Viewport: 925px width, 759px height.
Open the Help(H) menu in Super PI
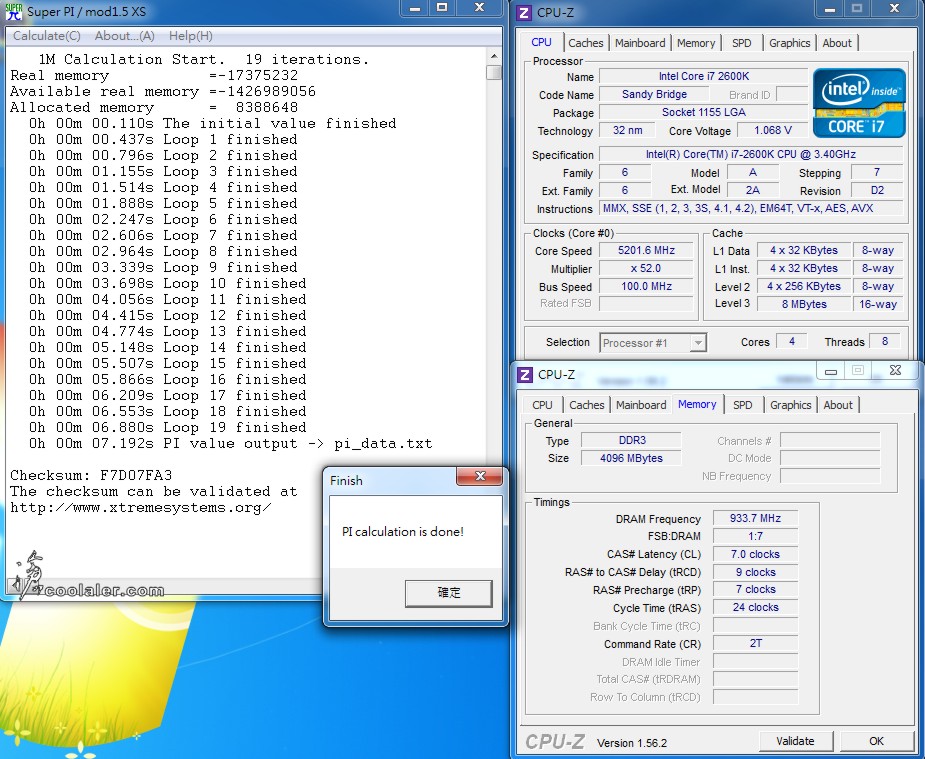click(x=191, y=36)
